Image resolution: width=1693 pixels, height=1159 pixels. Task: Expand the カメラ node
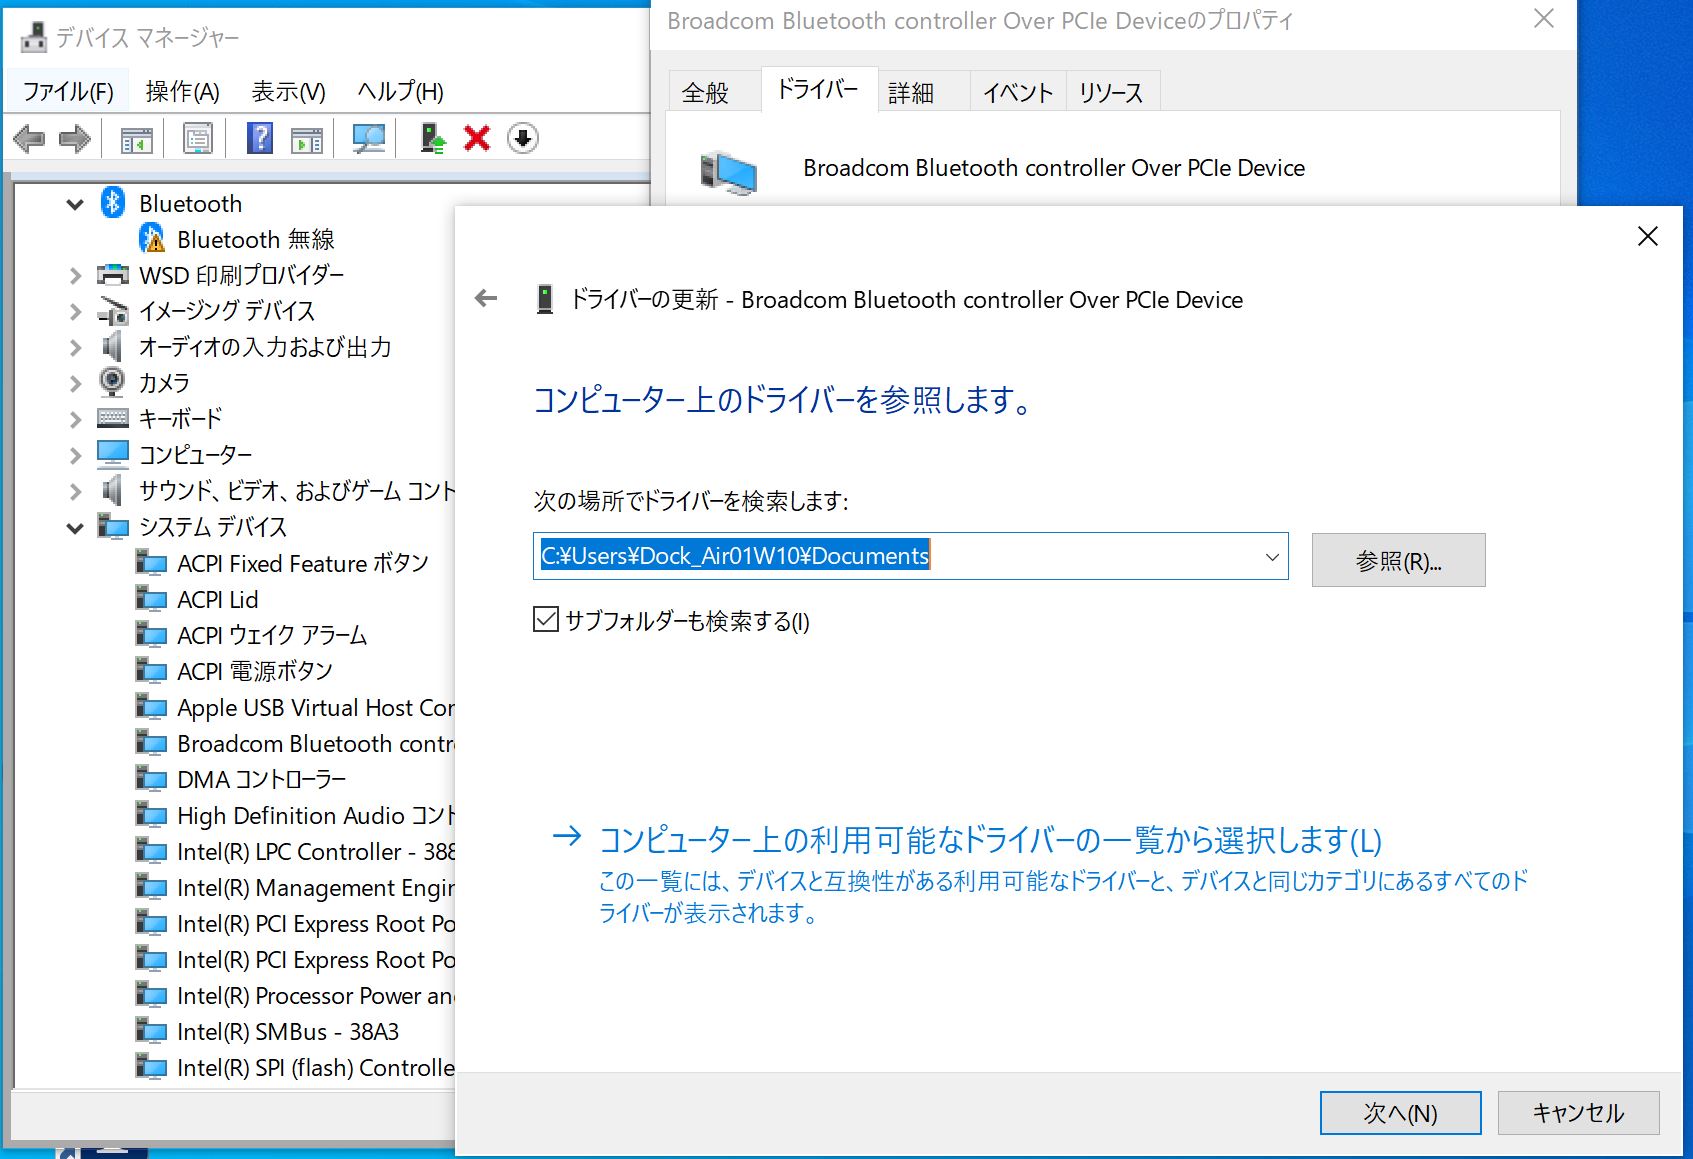click(75, 383)
